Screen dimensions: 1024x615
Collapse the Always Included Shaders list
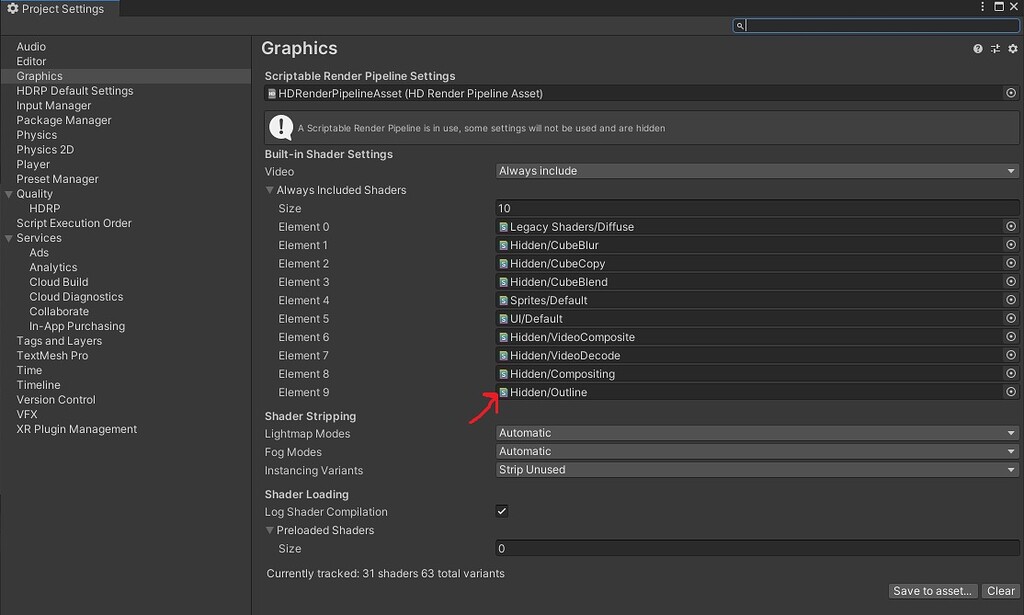click(270, 190)
